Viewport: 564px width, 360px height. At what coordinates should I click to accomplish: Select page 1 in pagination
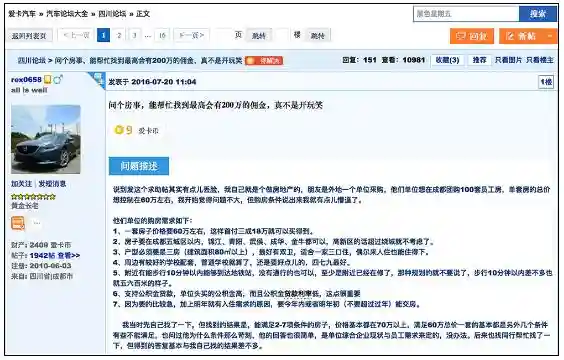[104, 35]
